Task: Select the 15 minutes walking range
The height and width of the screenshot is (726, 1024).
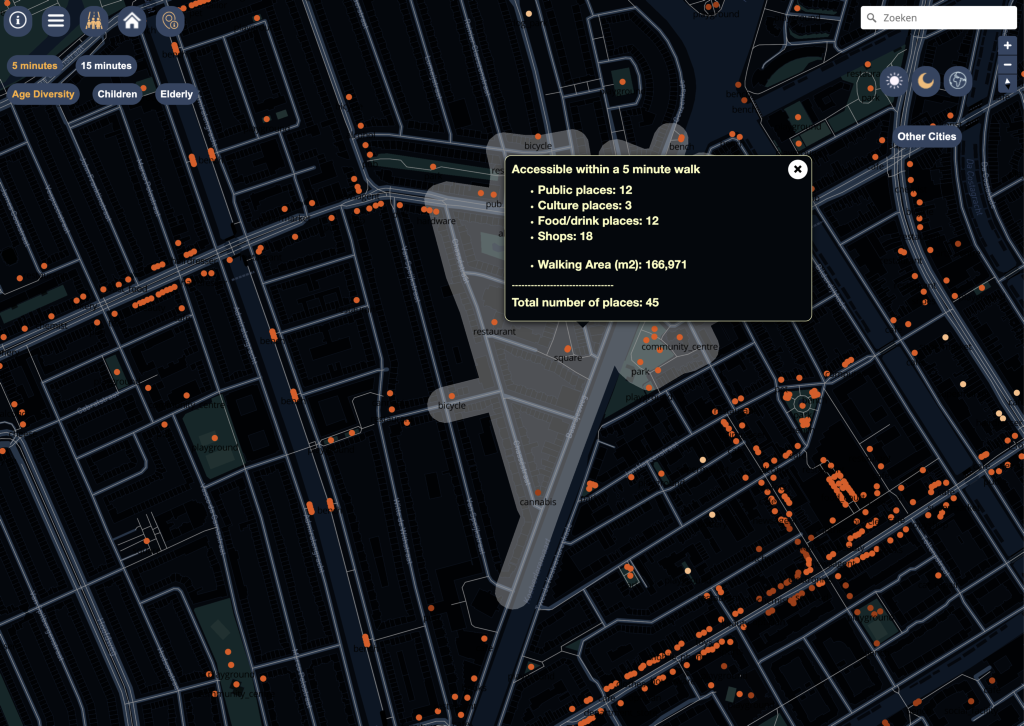Action: [x=106, y=65]
